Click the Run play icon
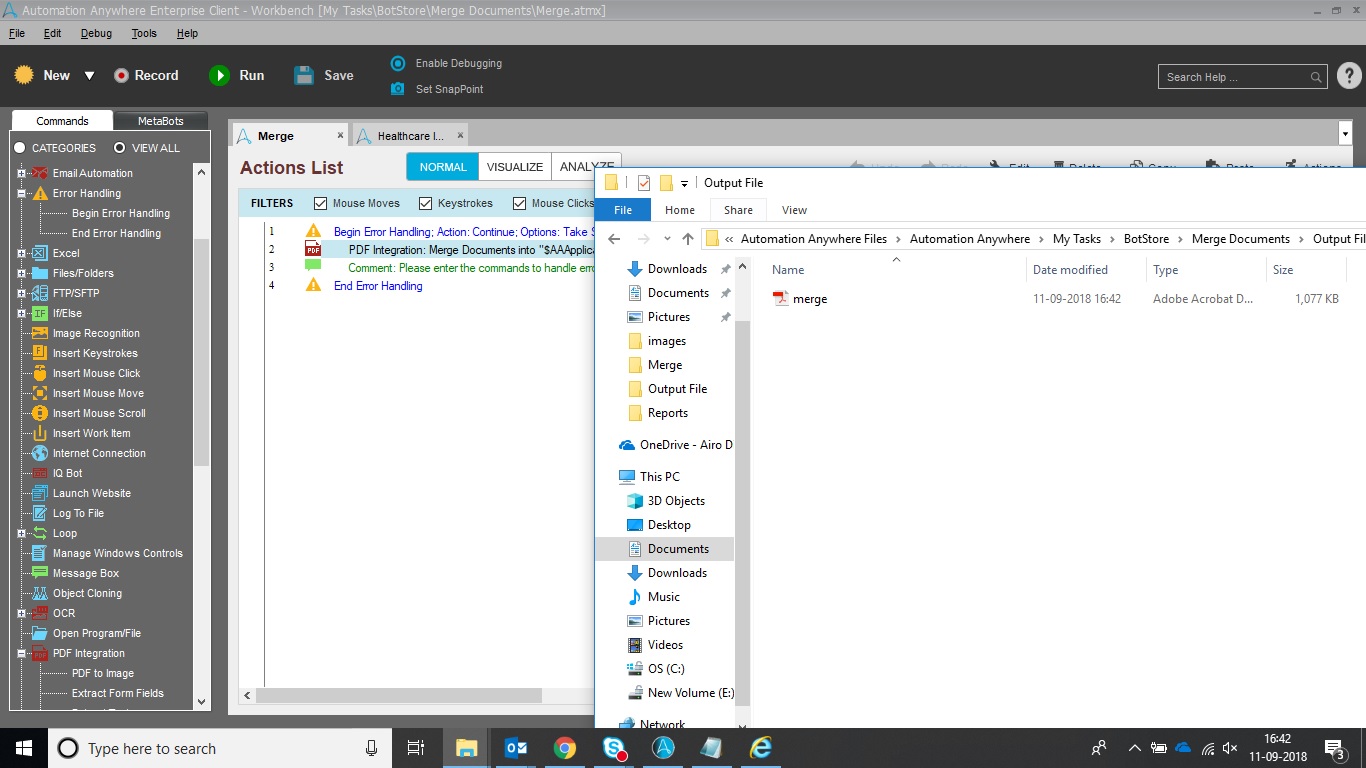 tap(219, 75)
